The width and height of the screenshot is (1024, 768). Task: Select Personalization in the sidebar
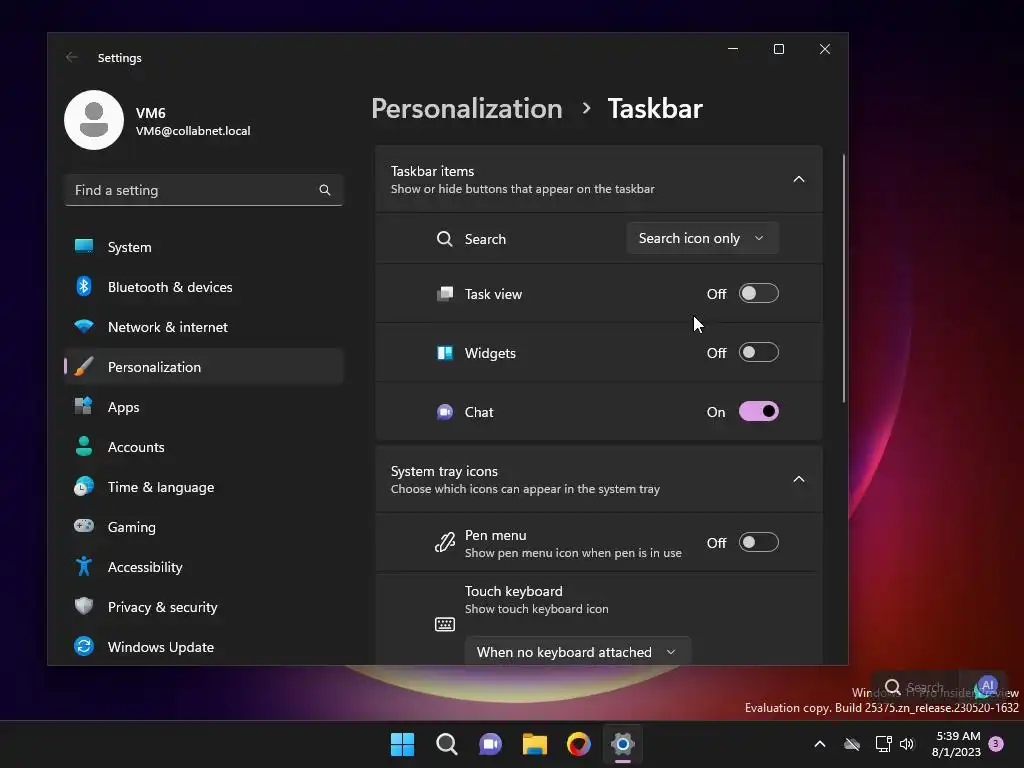[204, 366]
